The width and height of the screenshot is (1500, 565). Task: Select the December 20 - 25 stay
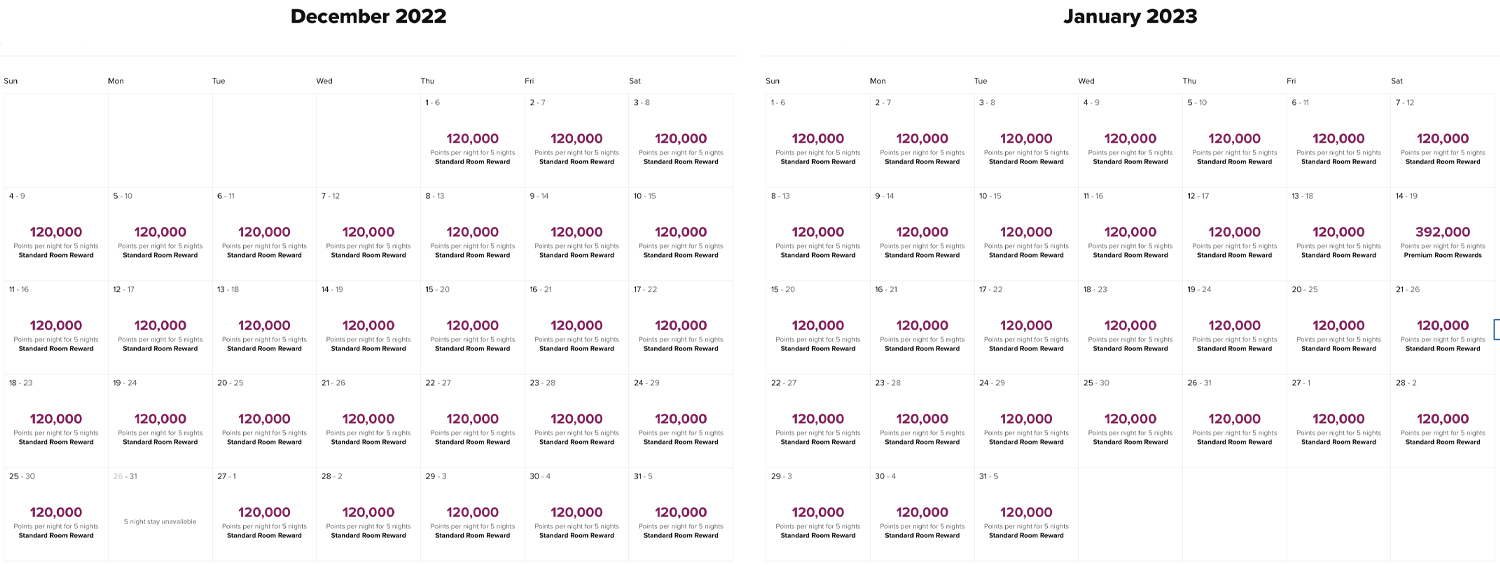[x=264, y=421]
